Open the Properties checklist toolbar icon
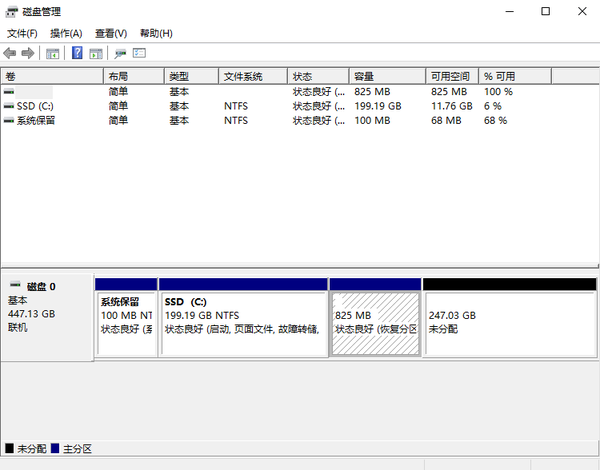This screenshot has height=470, width=600. pos(139,53)
